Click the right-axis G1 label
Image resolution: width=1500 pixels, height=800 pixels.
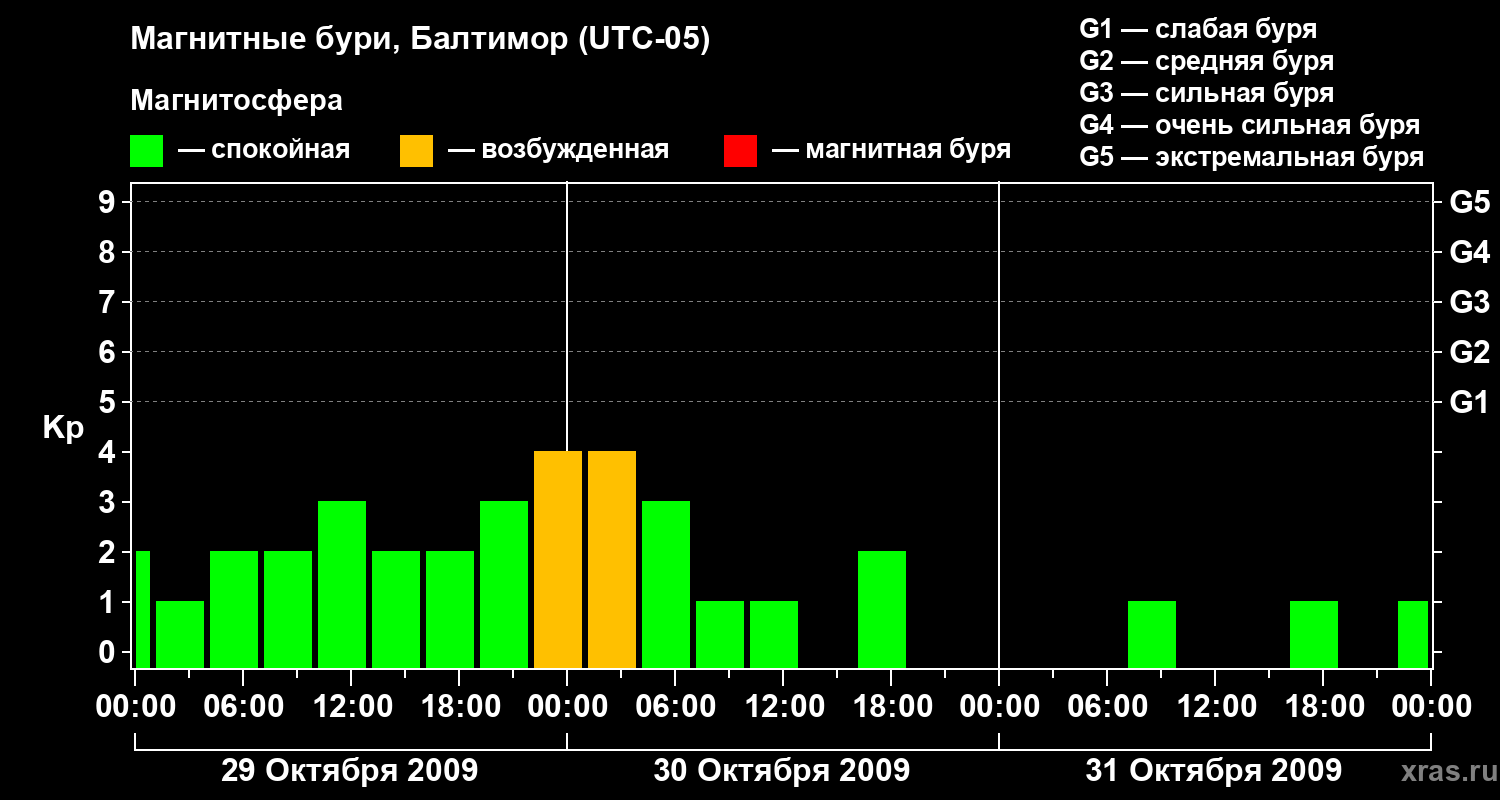pos(1470,402)
